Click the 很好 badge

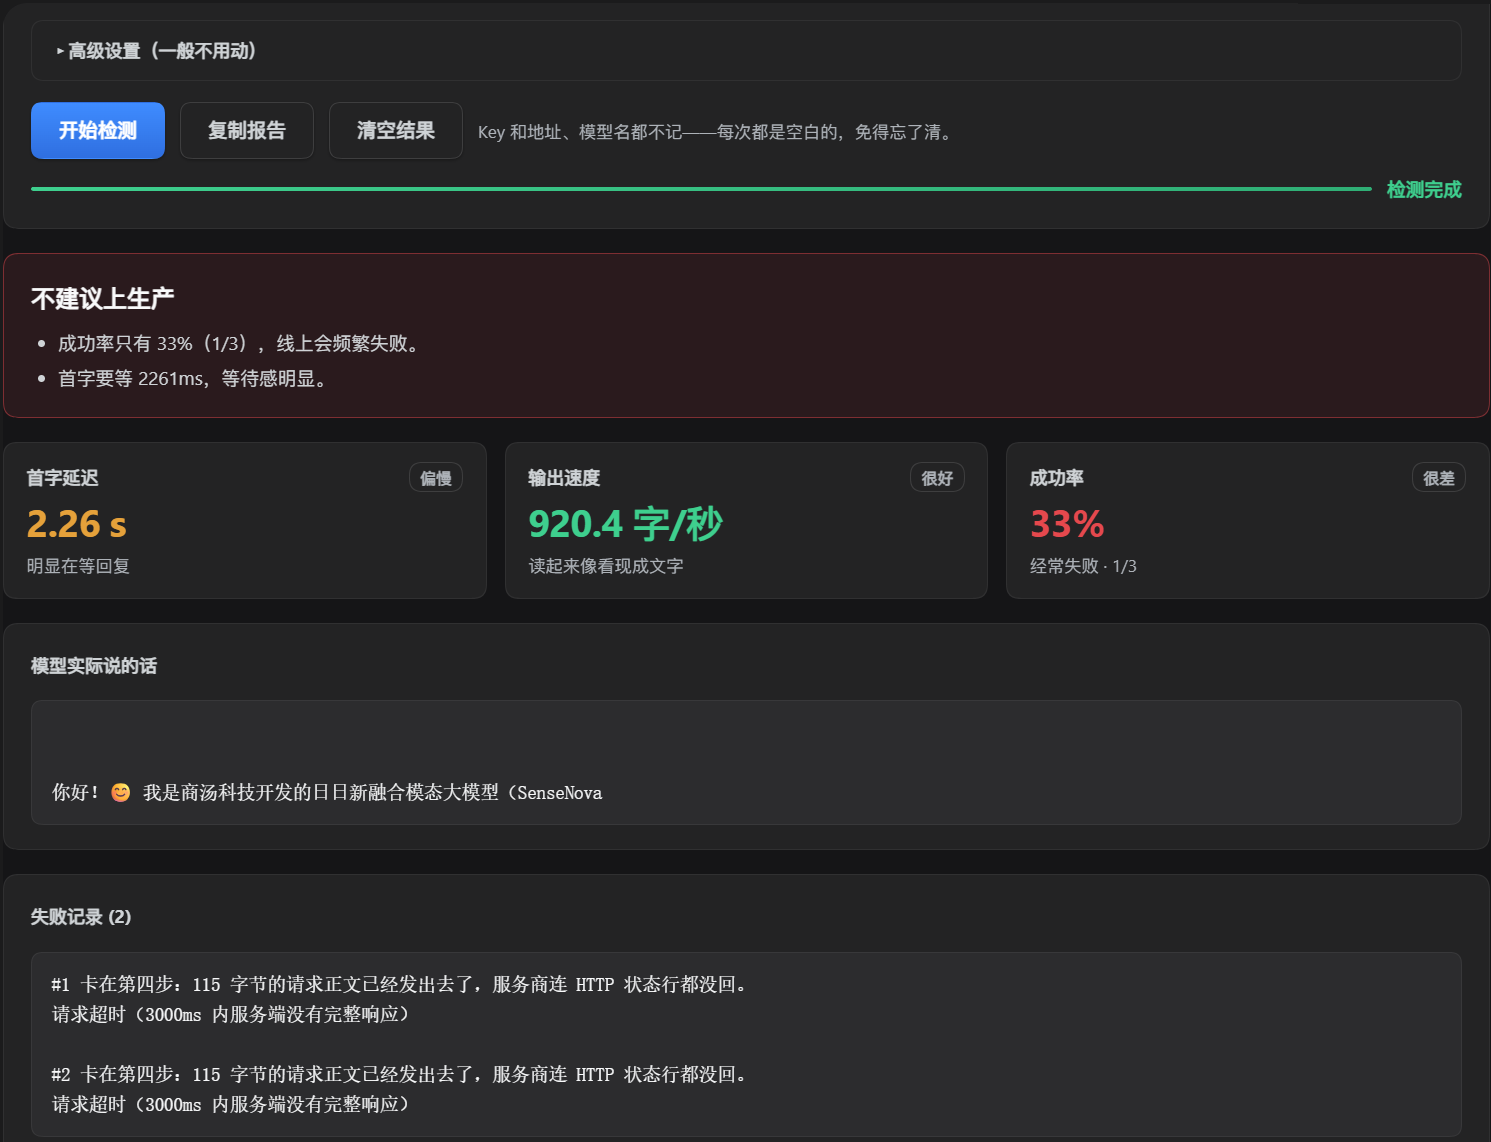pyautogui.click(x=937, y=478)
